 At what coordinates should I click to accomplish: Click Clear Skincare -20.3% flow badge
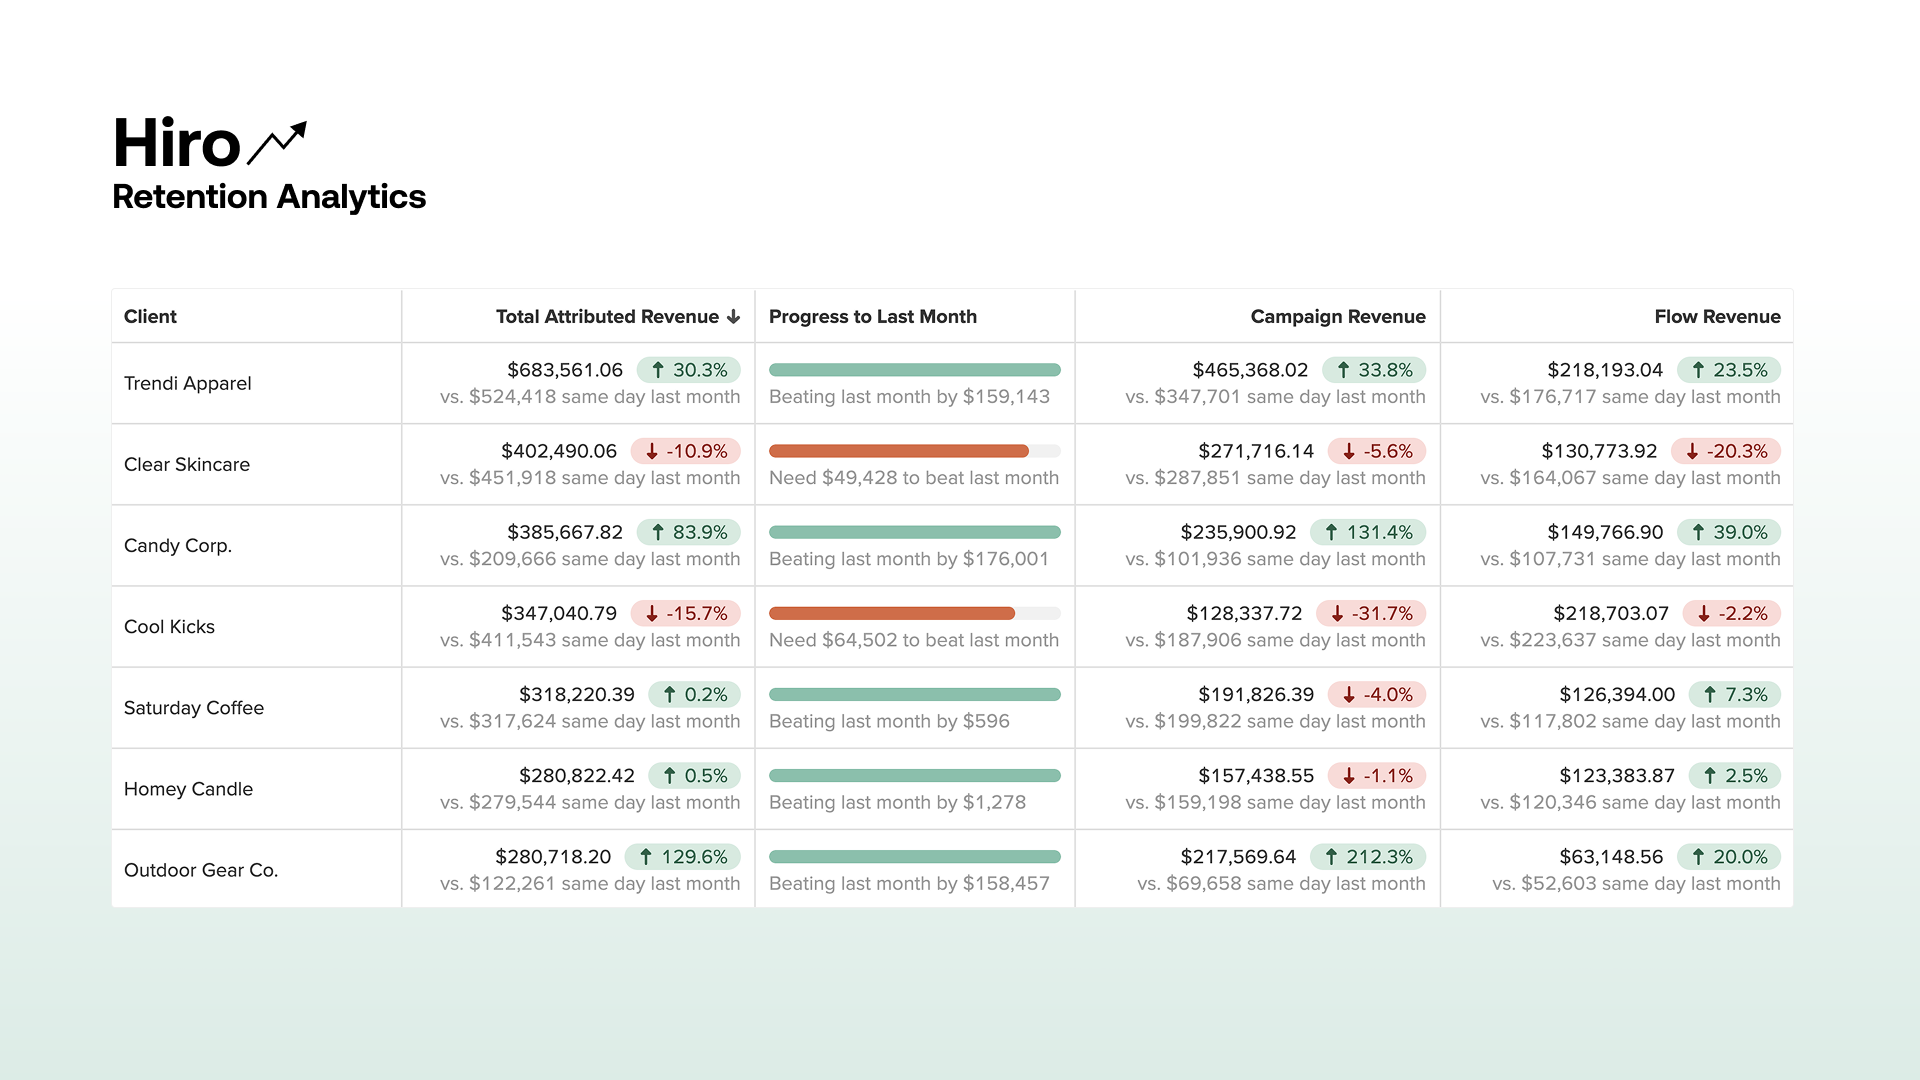click(1725, 451)
